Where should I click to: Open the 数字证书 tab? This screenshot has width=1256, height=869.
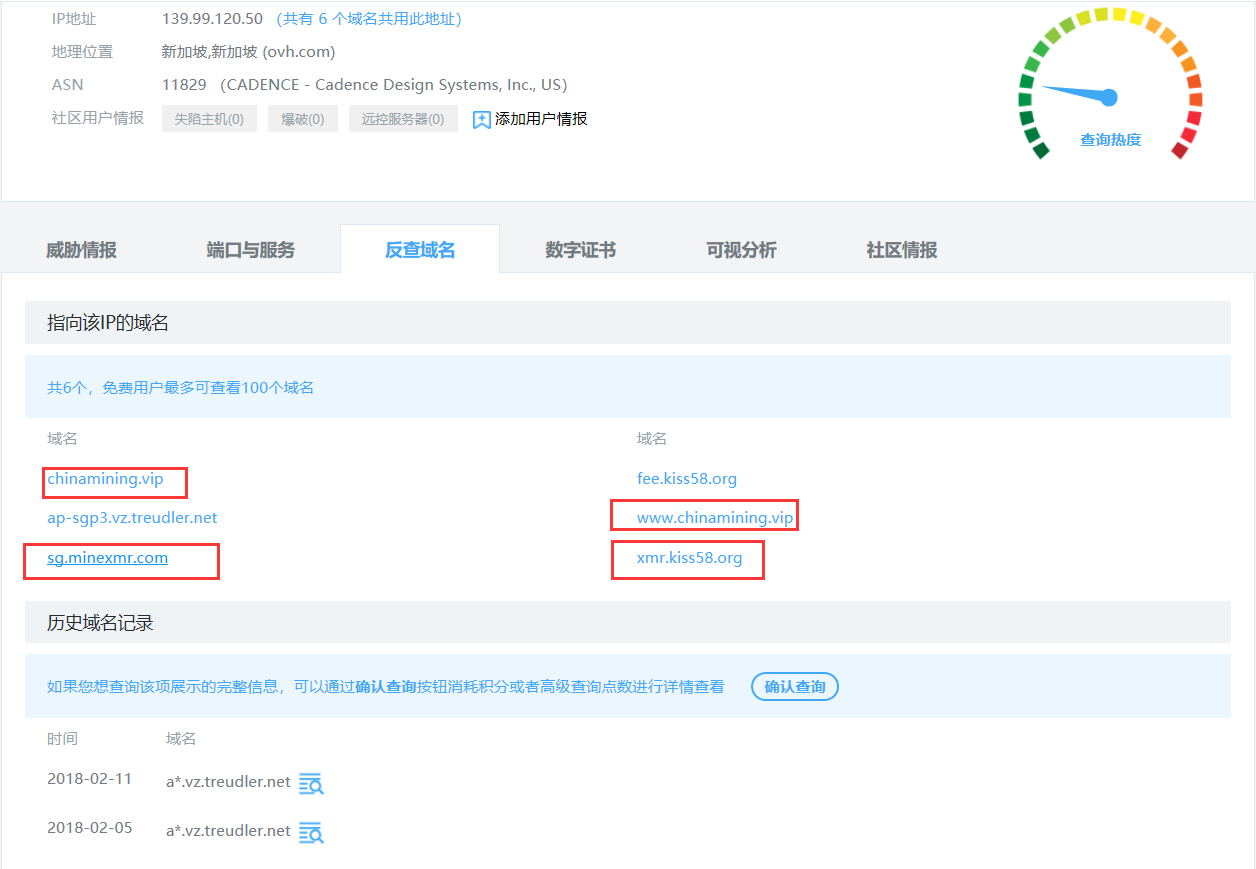(x=581, y=250)
